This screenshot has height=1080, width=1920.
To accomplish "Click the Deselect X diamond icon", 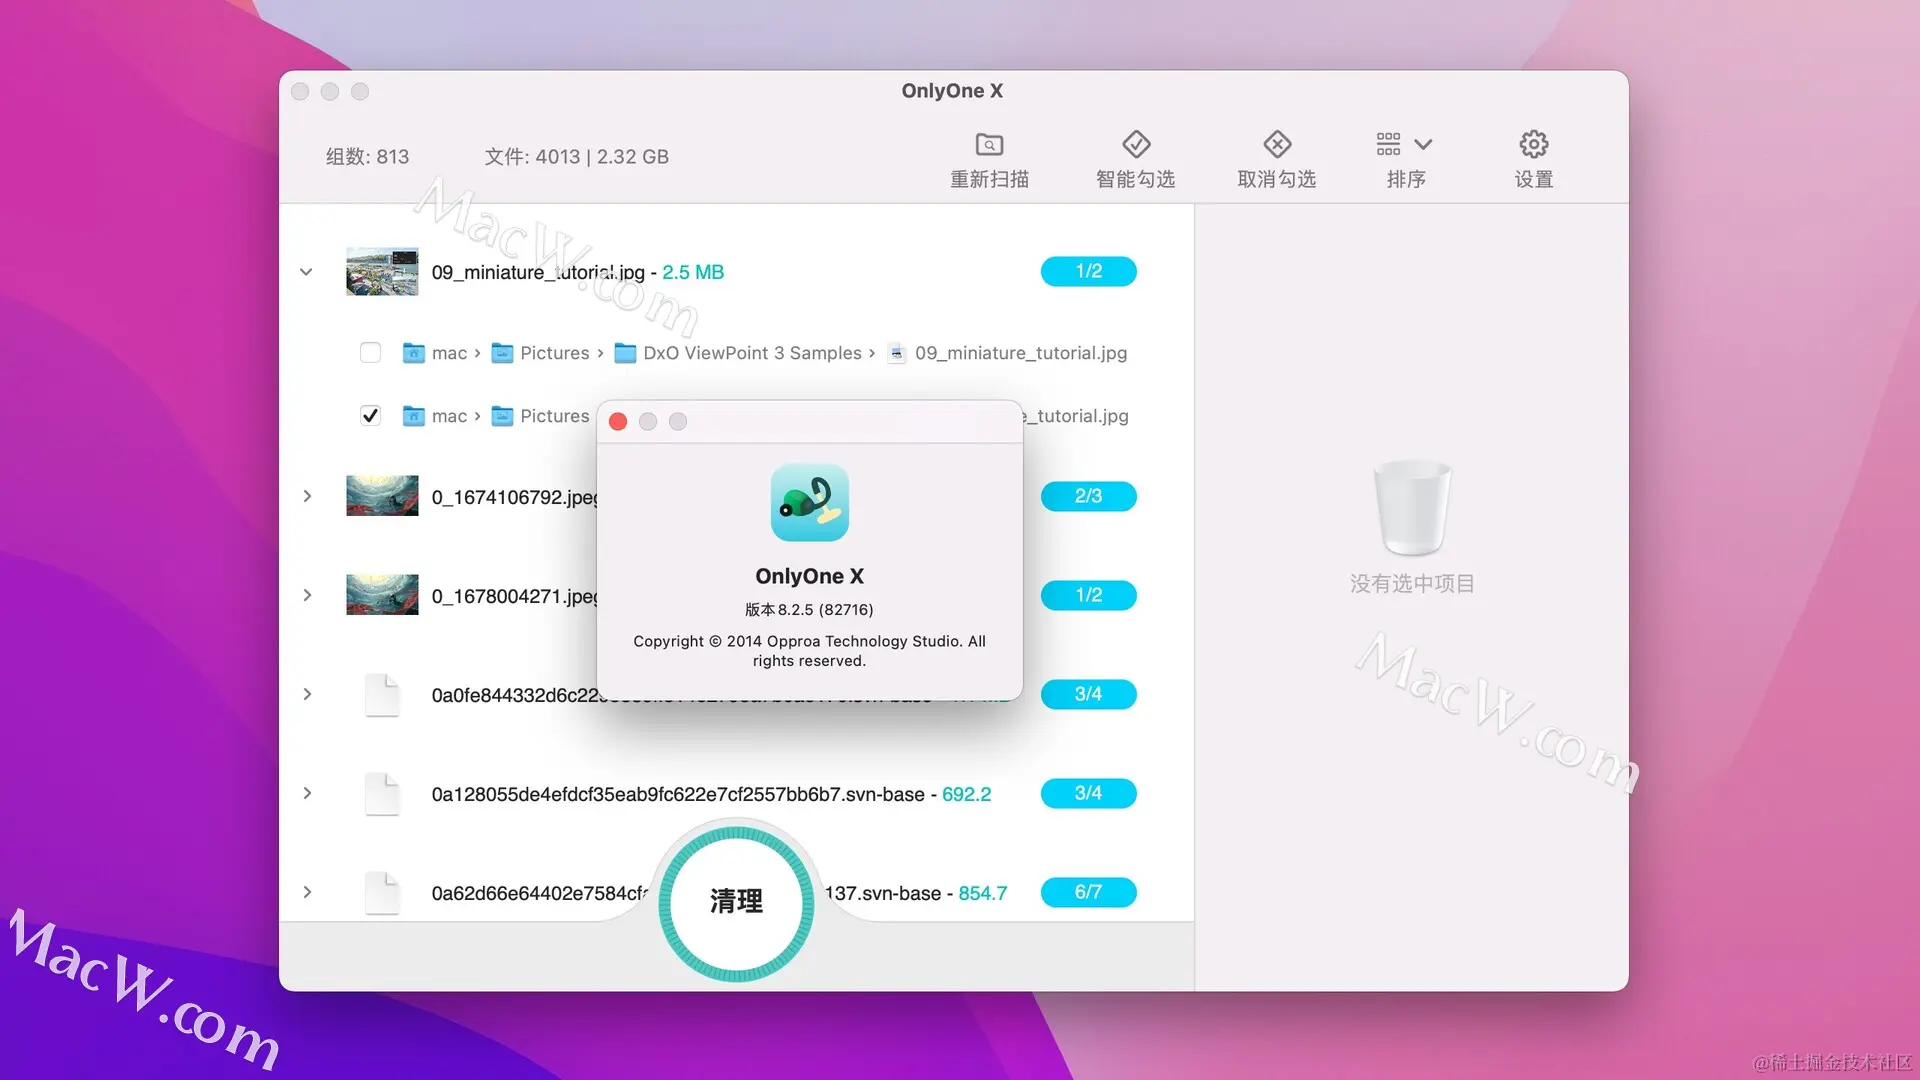I will [x=1276, y=144].
